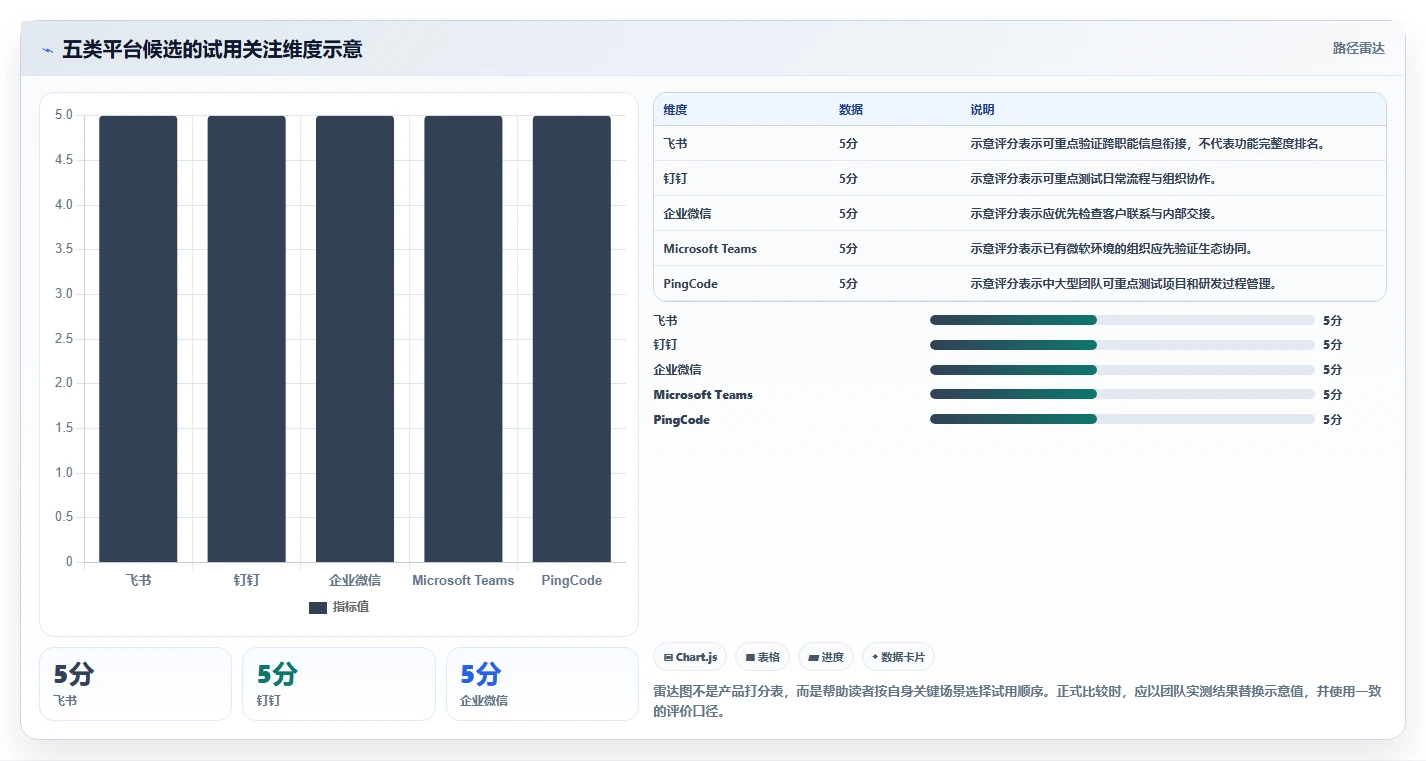Click the 进度 tag chip
1426x761 pixels.
(x=826, y=657)
